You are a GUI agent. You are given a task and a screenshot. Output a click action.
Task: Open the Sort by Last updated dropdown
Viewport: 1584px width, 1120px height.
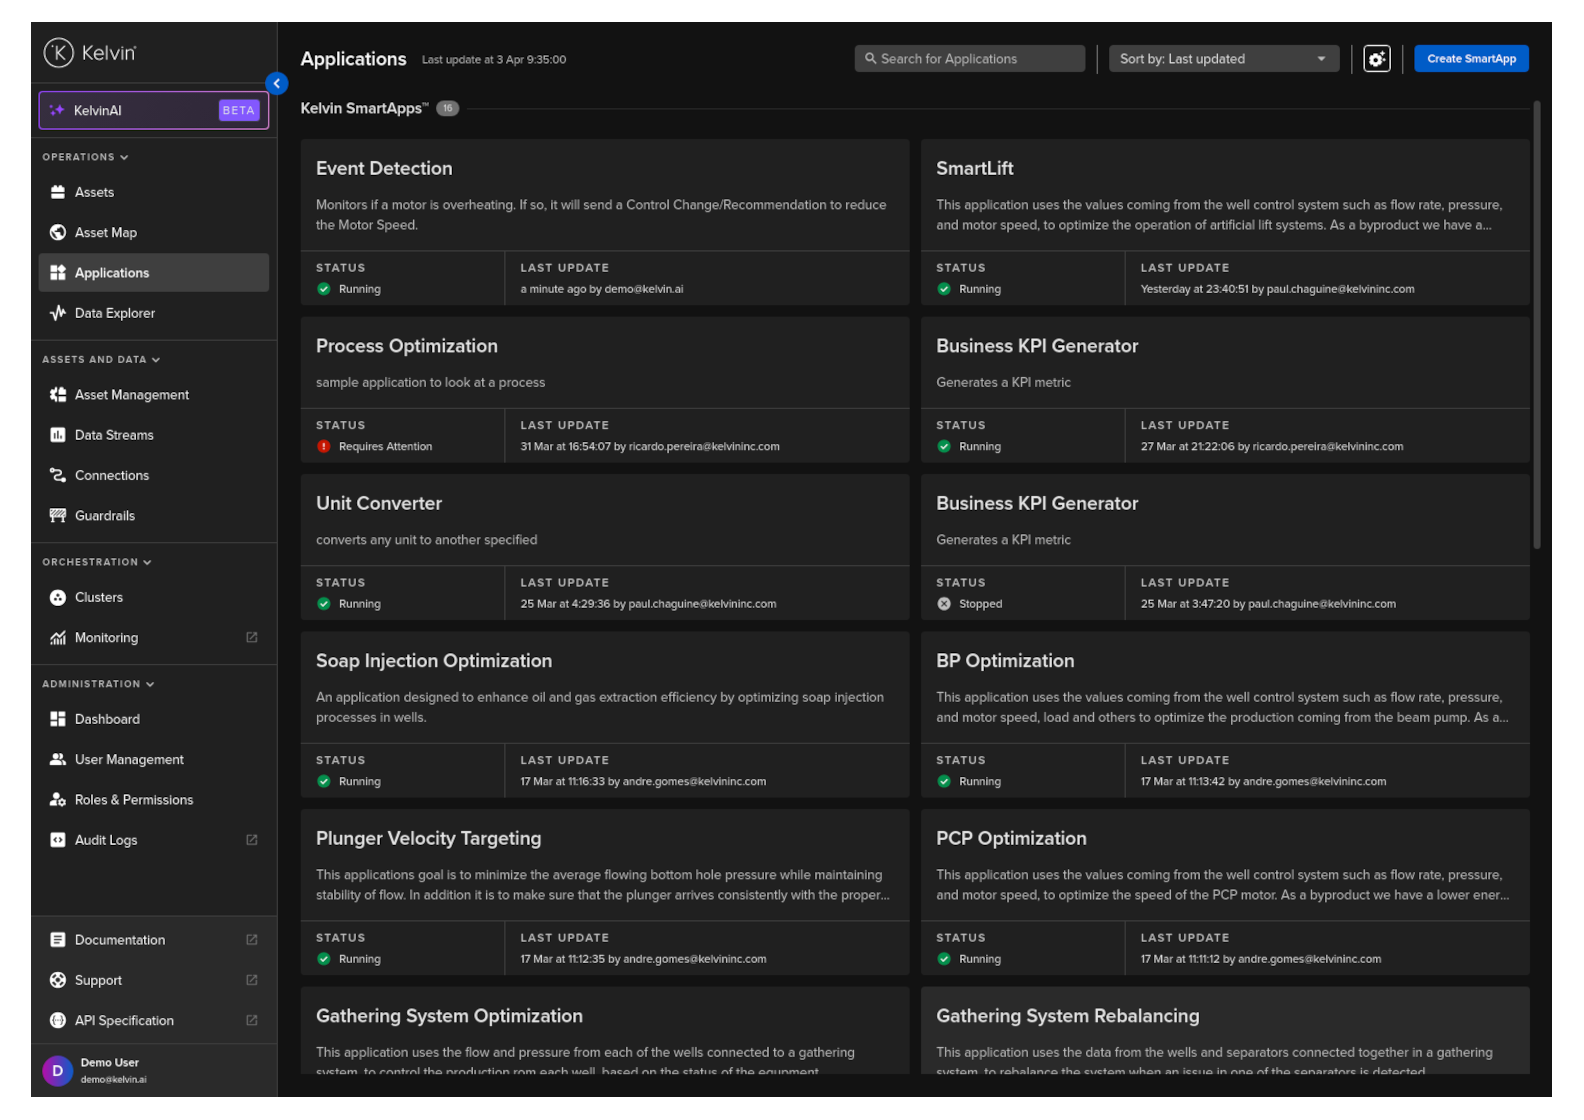click(x=1223, y=59)
